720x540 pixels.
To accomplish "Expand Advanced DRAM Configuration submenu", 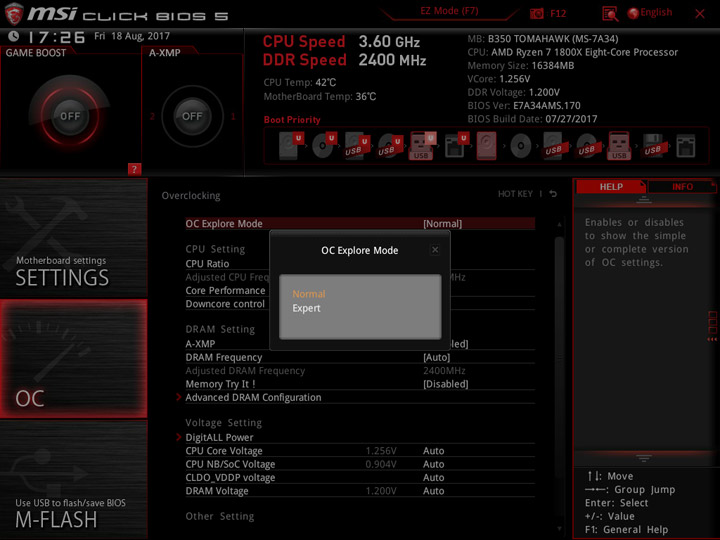I will click(253, 397).
